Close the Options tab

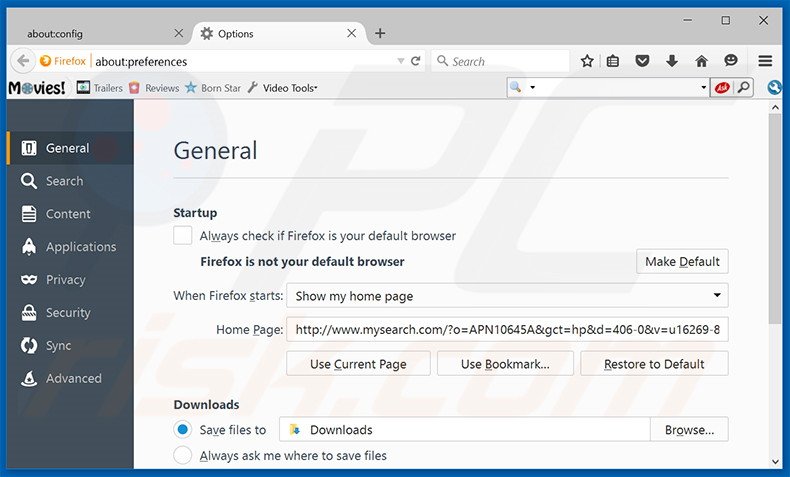coord(352,33)
